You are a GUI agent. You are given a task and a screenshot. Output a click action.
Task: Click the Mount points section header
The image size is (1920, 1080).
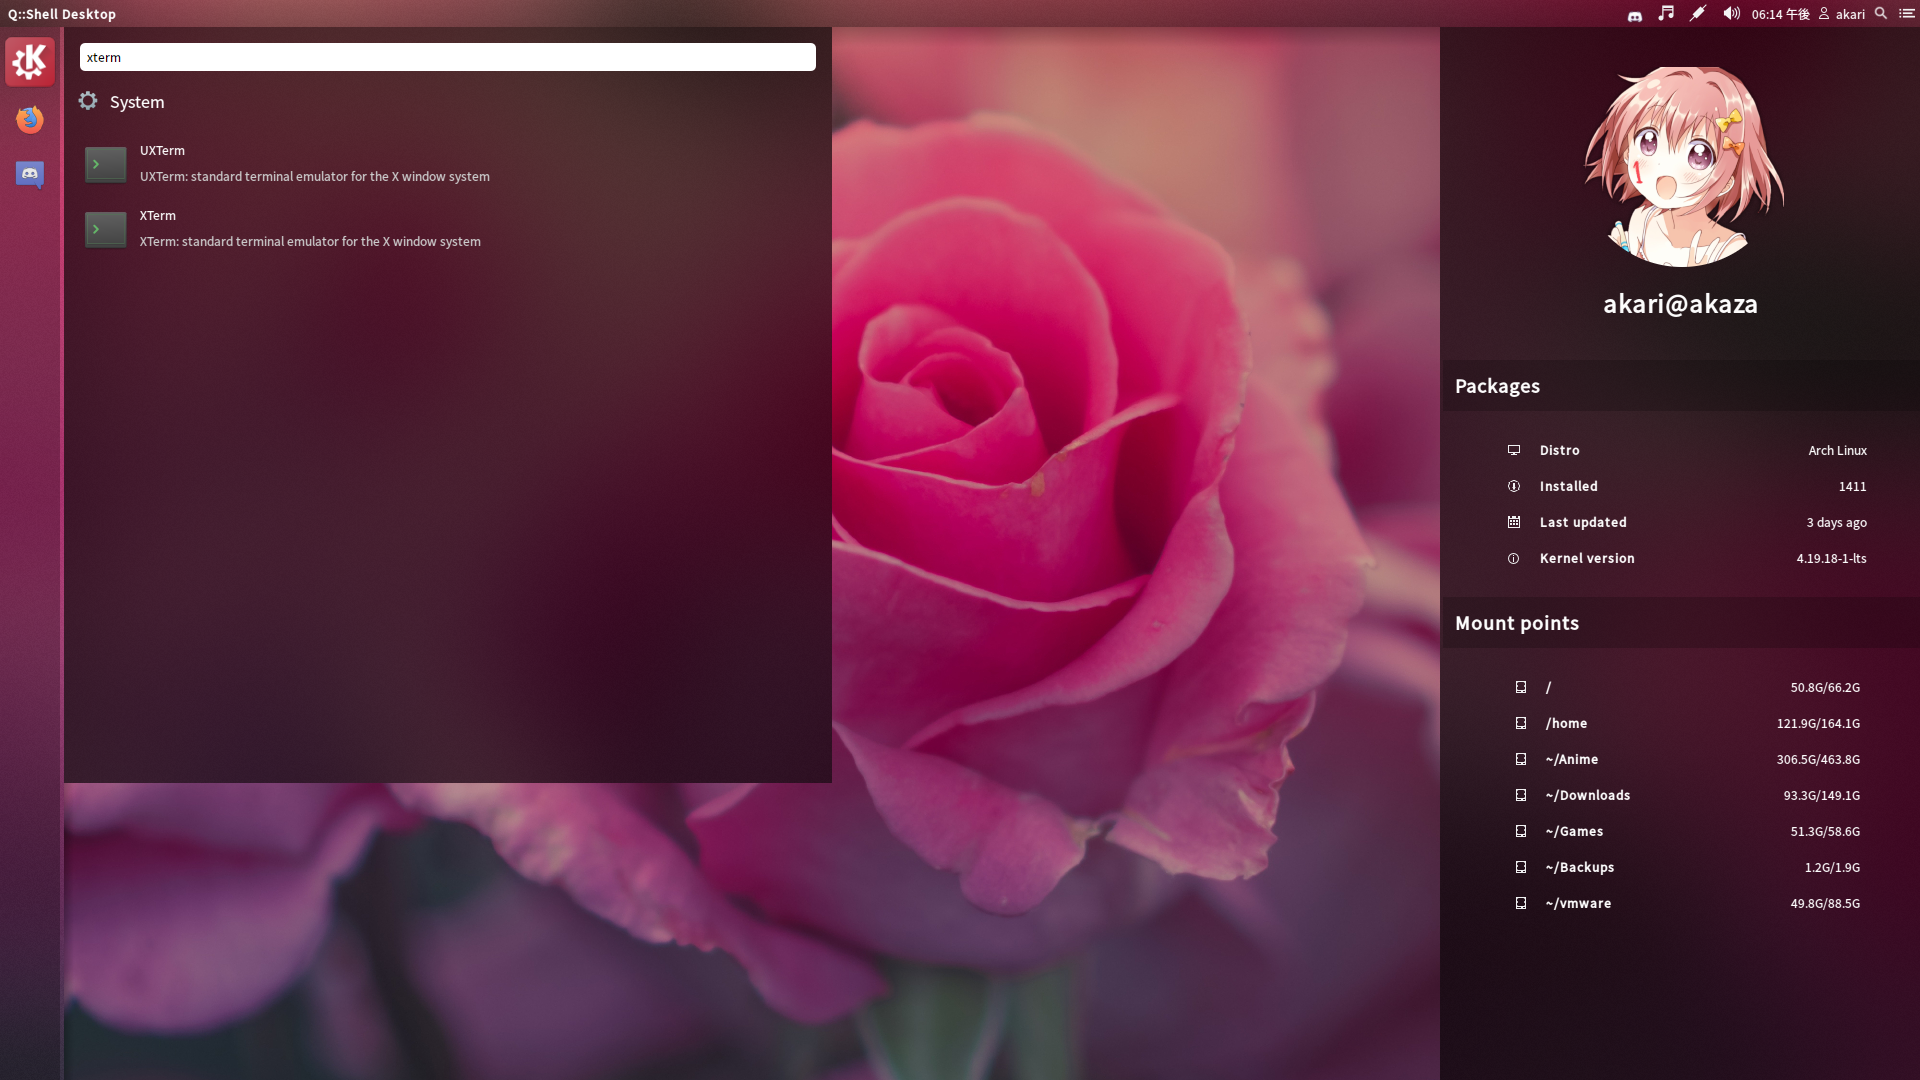(x=1516, y=623)
